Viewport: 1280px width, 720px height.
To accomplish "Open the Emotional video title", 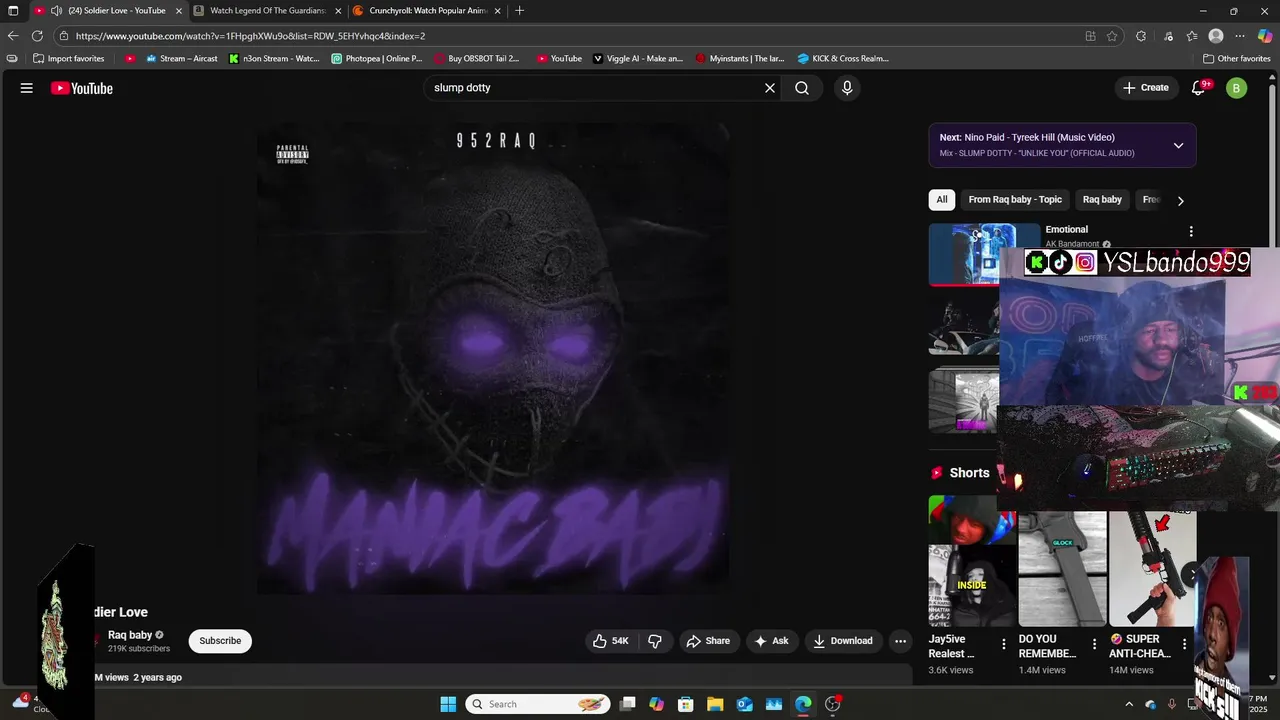I will click(1067, 230).
